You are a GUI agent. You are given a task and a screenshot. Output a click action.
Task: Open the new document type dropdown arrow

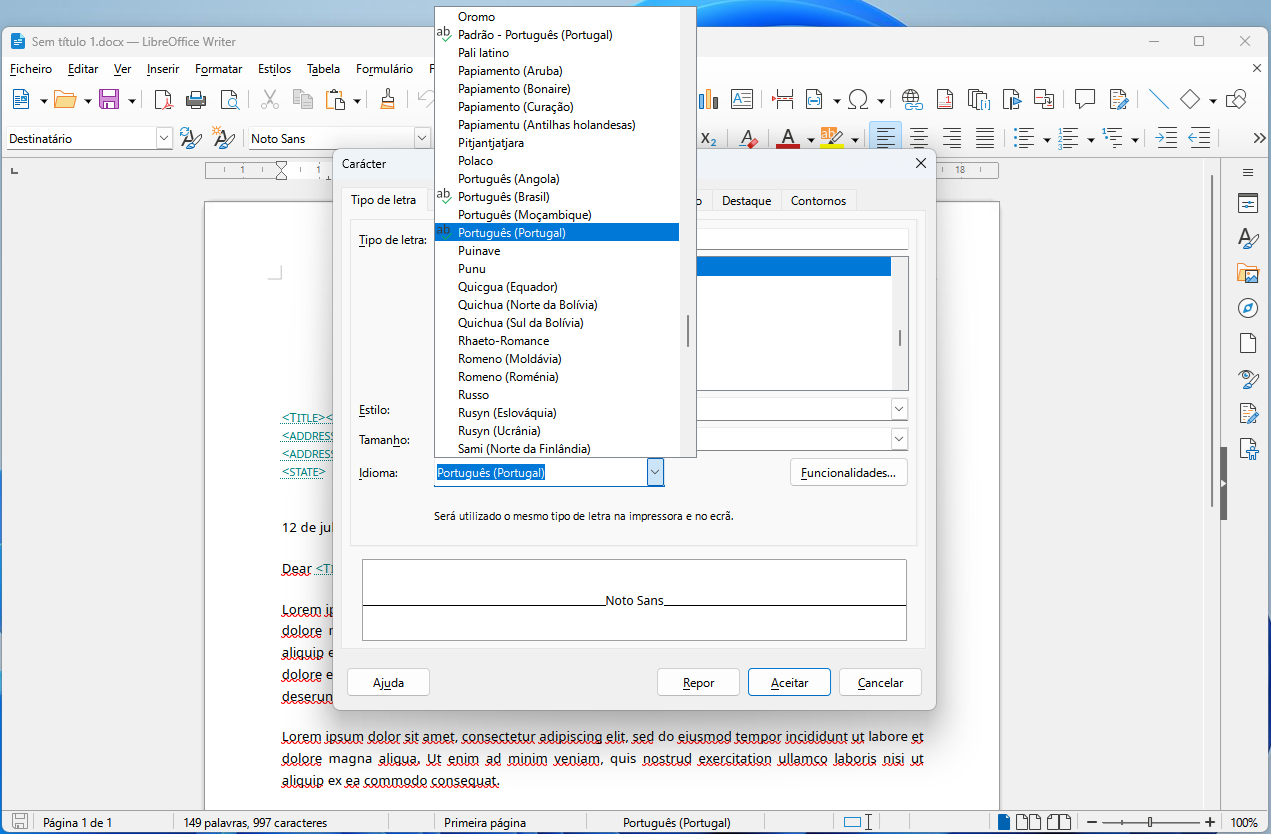tap(43, 100)
